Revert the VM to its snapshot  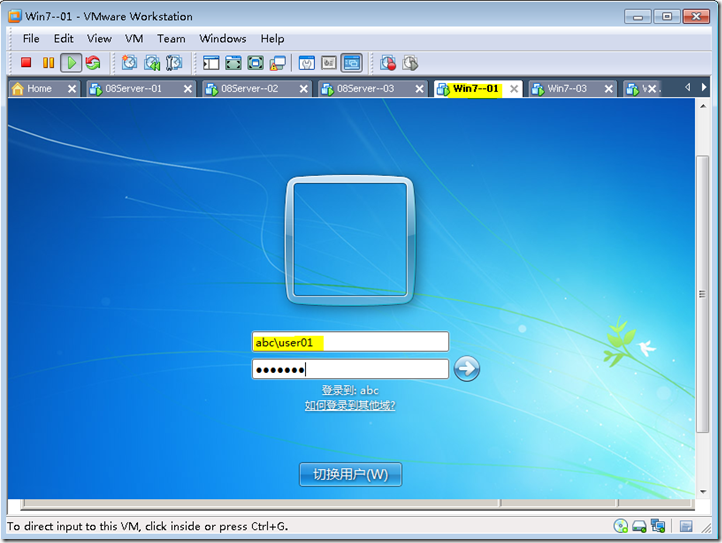pyautogui.click(x=152, y=63)
